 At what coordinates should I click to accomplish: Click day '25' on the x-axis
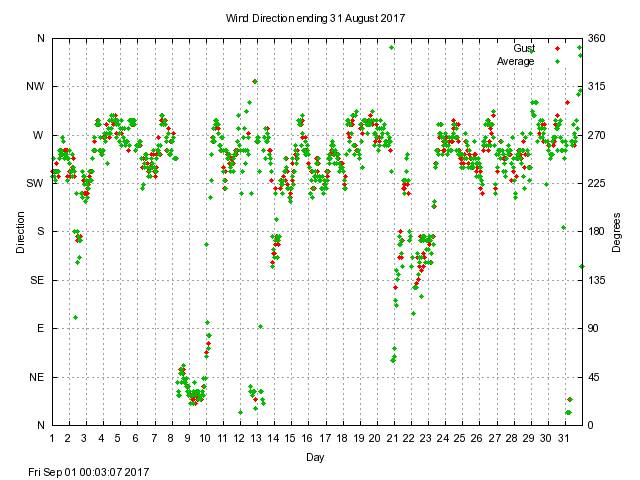460,438
